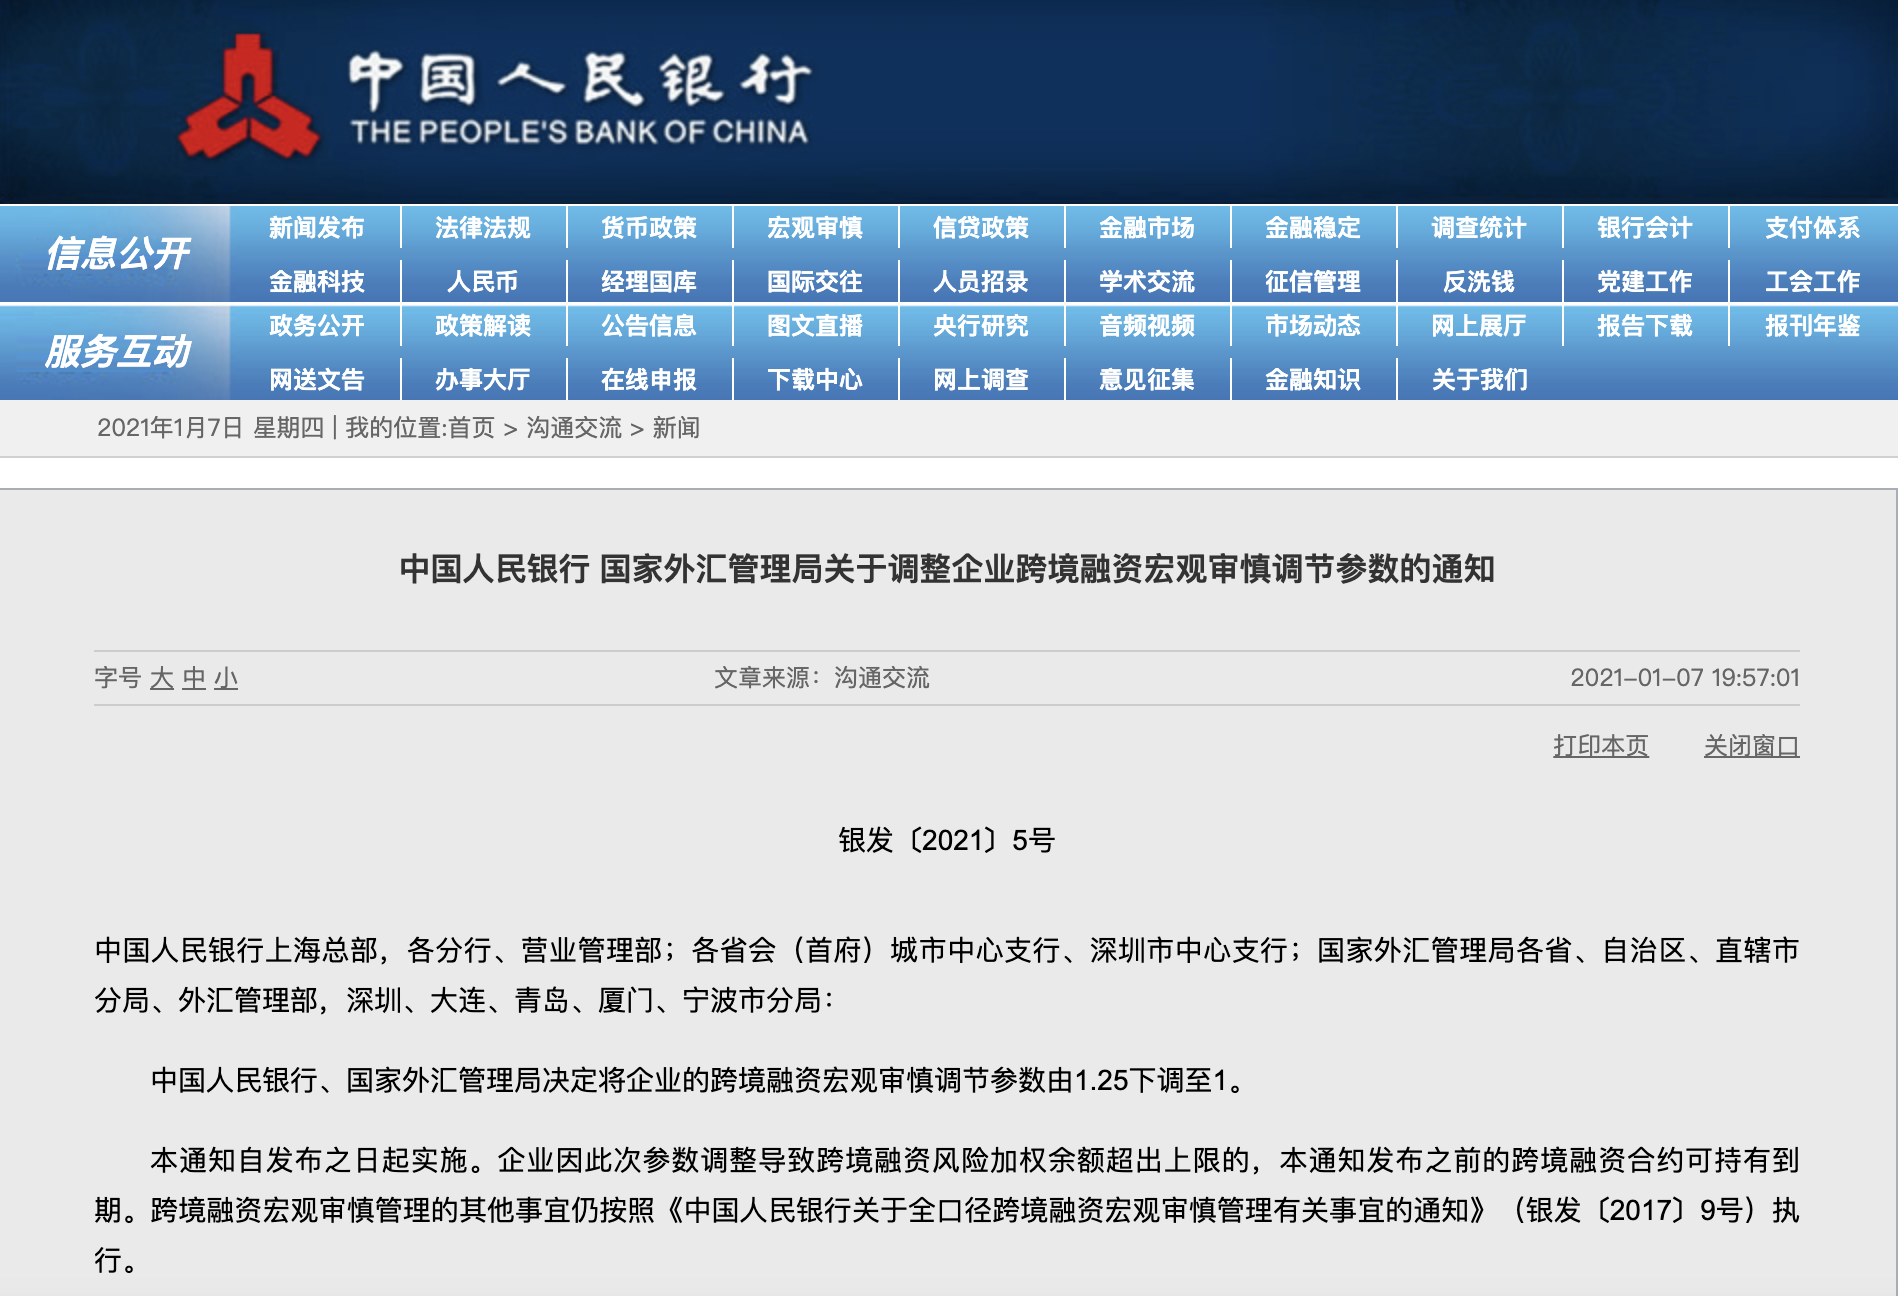1900x1296 pixels.
Task: Open 党建工作 link
Action: pyautogui.click(x=1644, y=282)
